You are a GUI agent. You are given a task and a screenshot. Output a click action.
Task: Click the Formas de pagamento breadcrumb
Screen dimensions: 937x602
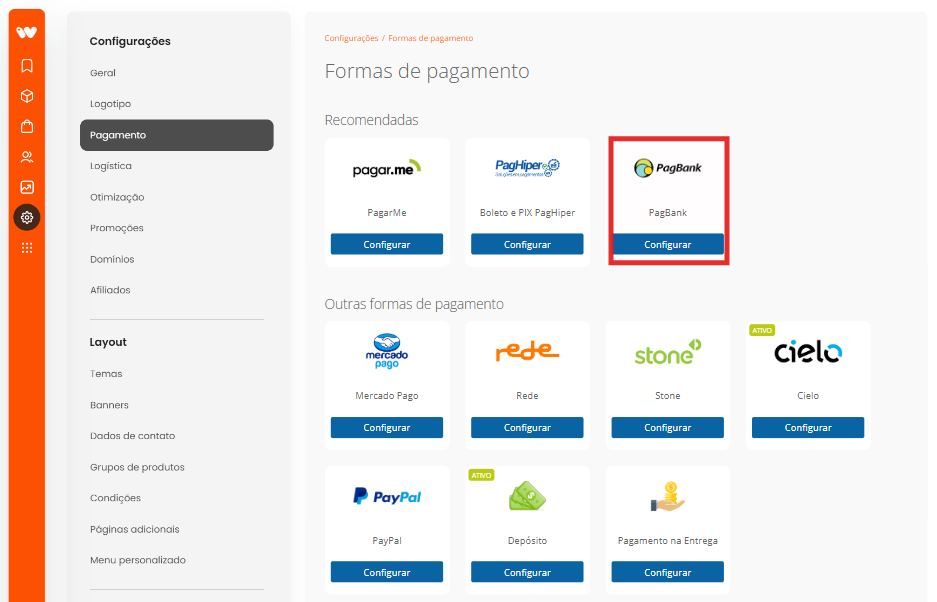tap(431, 38)
